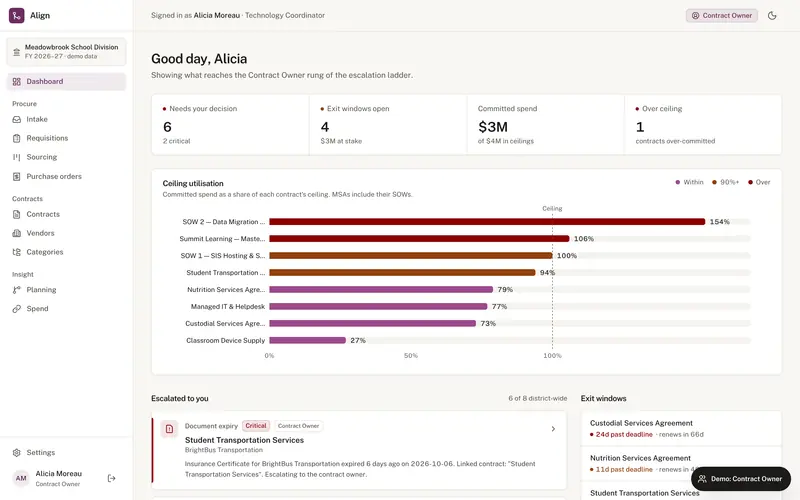
Task: Click the Requisitions clipboard icon
Action: 16,138
